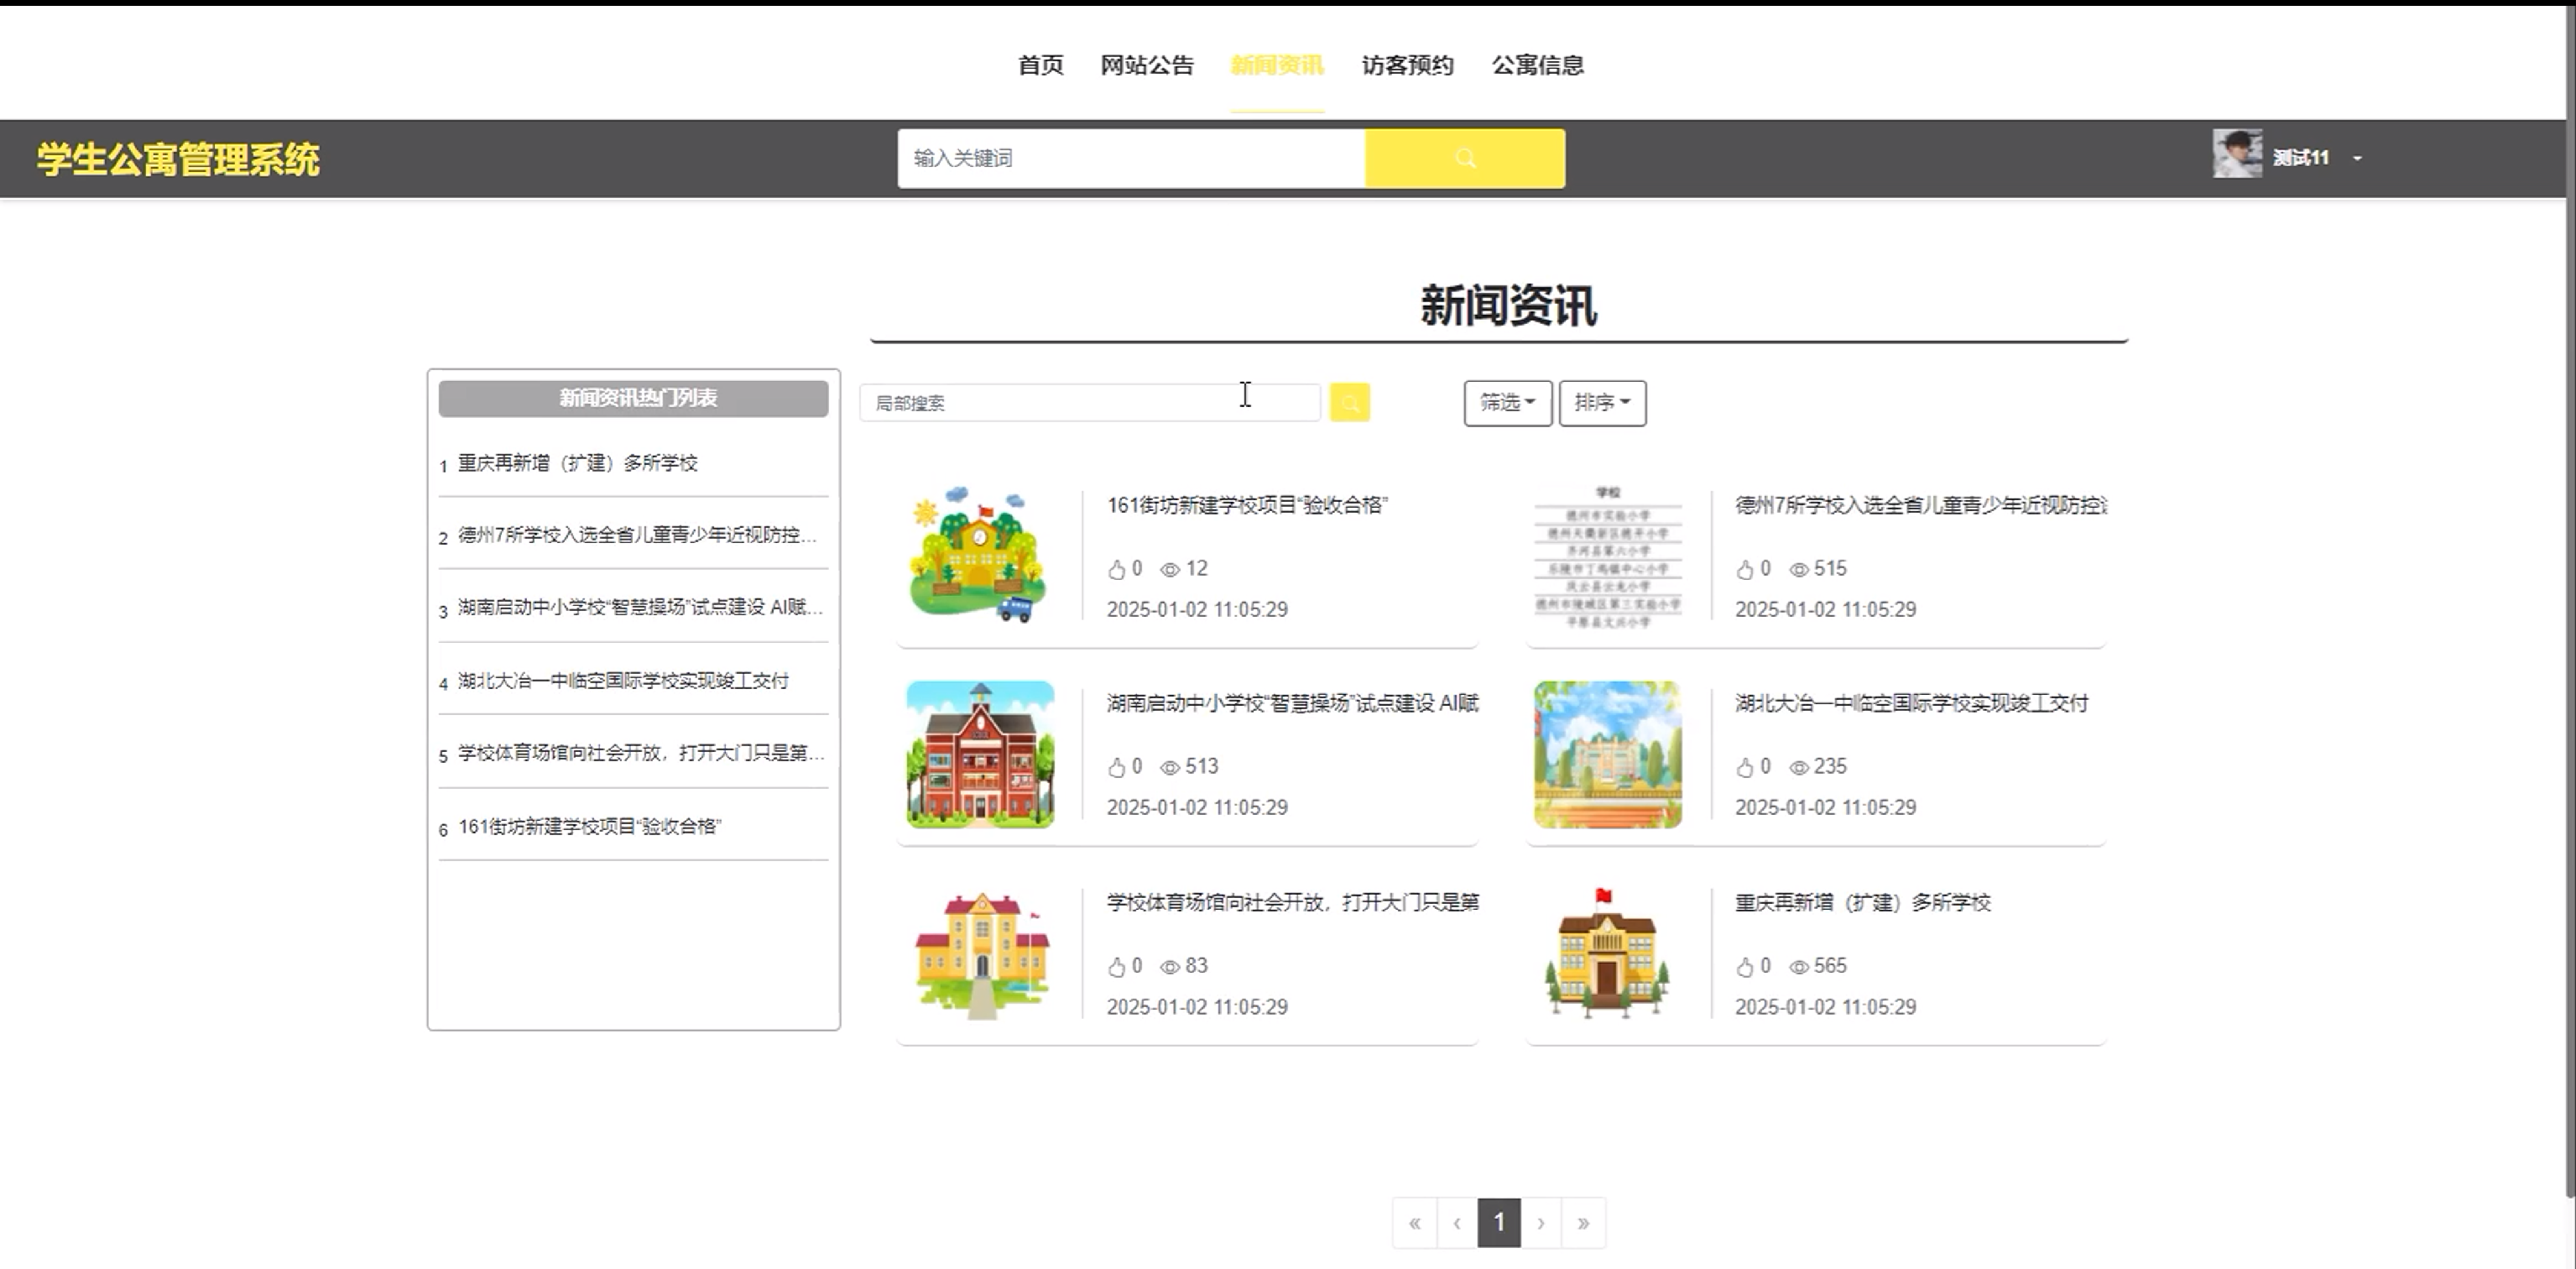Expand the 测试11 user menu arrow

(x=2357, y=159)
